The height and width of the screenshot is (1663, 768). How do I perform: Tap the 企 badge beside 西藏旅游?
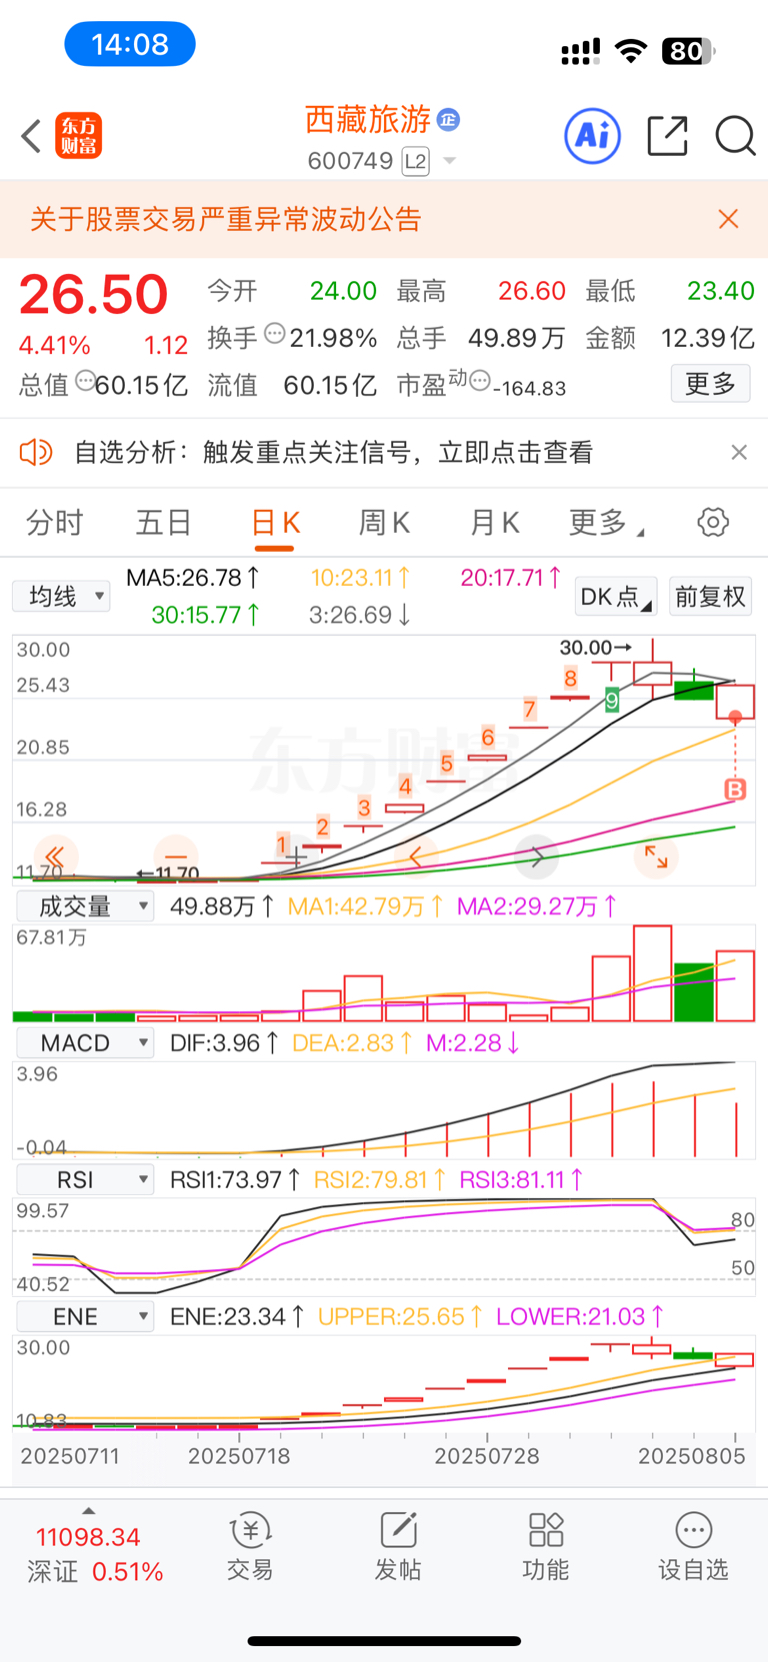(449, 120)
